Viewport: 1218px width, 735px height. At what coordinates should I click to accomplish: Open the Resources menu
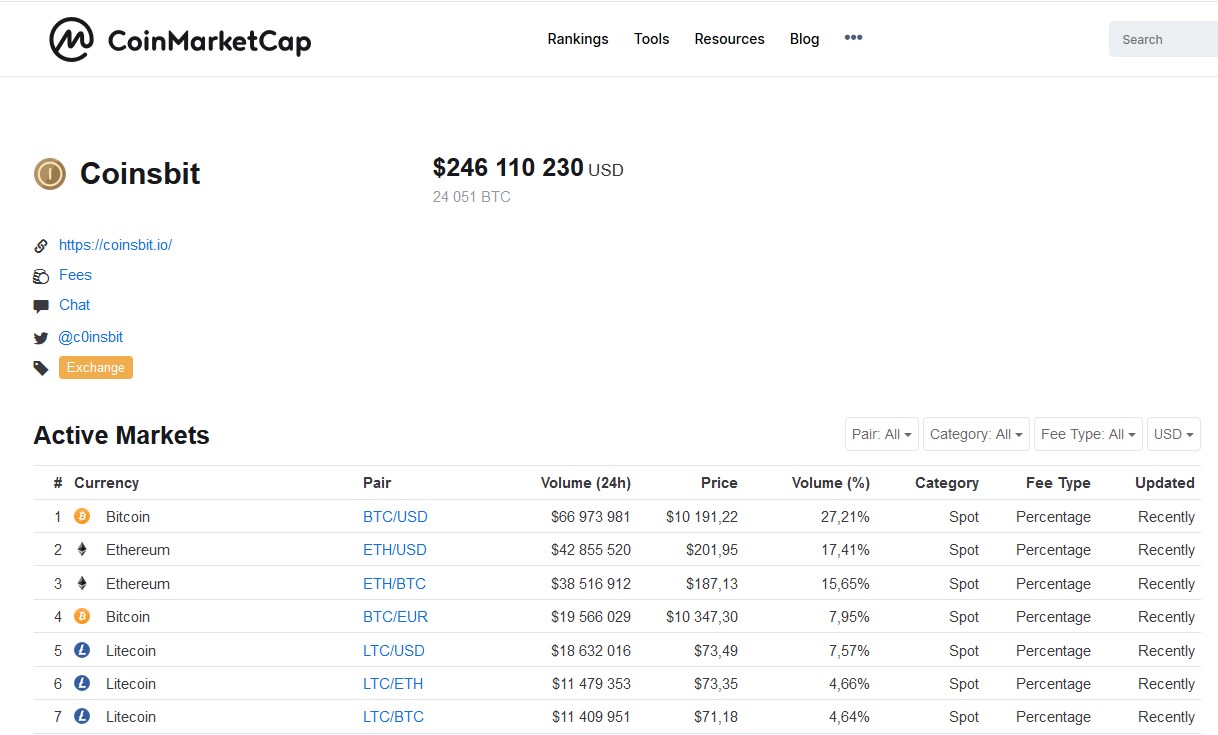coord(729,39)
